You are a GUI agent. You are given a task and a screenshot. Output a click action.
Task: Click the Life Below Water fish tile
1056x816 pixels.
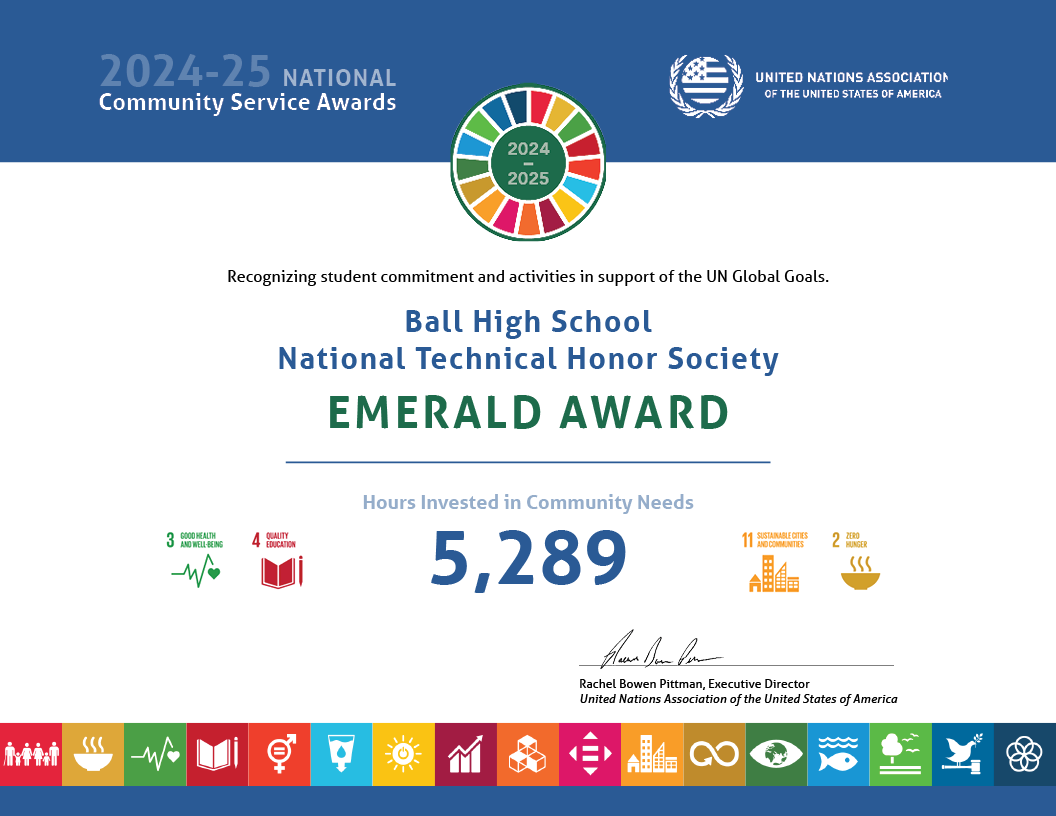(x=838, y=754)
